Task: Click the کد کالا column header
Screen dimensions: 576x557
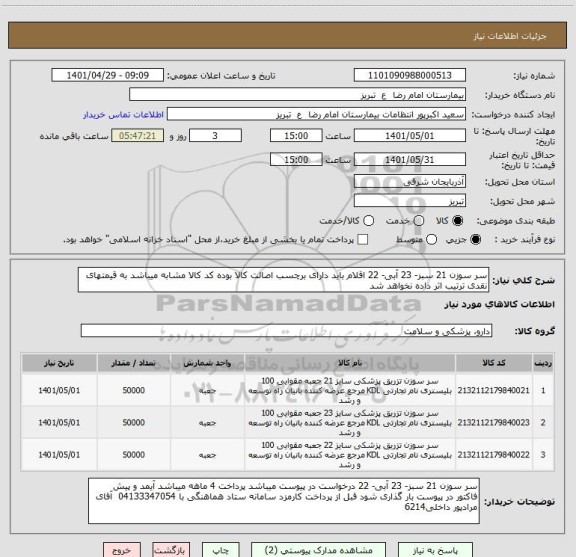Action: tap(494, 363)
